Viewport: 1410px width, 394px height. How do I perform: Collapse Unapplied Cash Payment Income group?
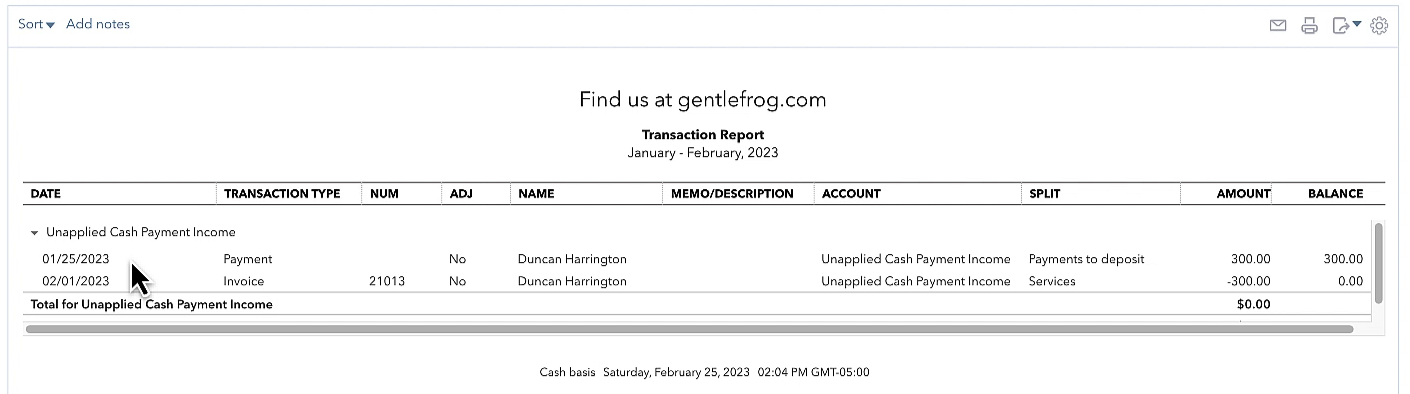pos(35,232)
